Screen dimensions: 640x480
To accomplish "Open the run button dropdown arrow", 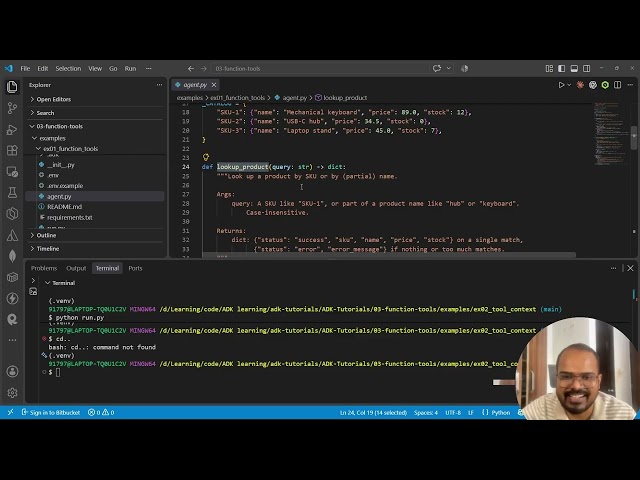I will 569,85.
